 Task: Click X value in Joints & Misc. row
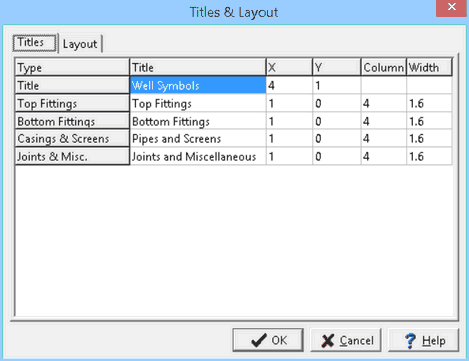coord(289,156)
